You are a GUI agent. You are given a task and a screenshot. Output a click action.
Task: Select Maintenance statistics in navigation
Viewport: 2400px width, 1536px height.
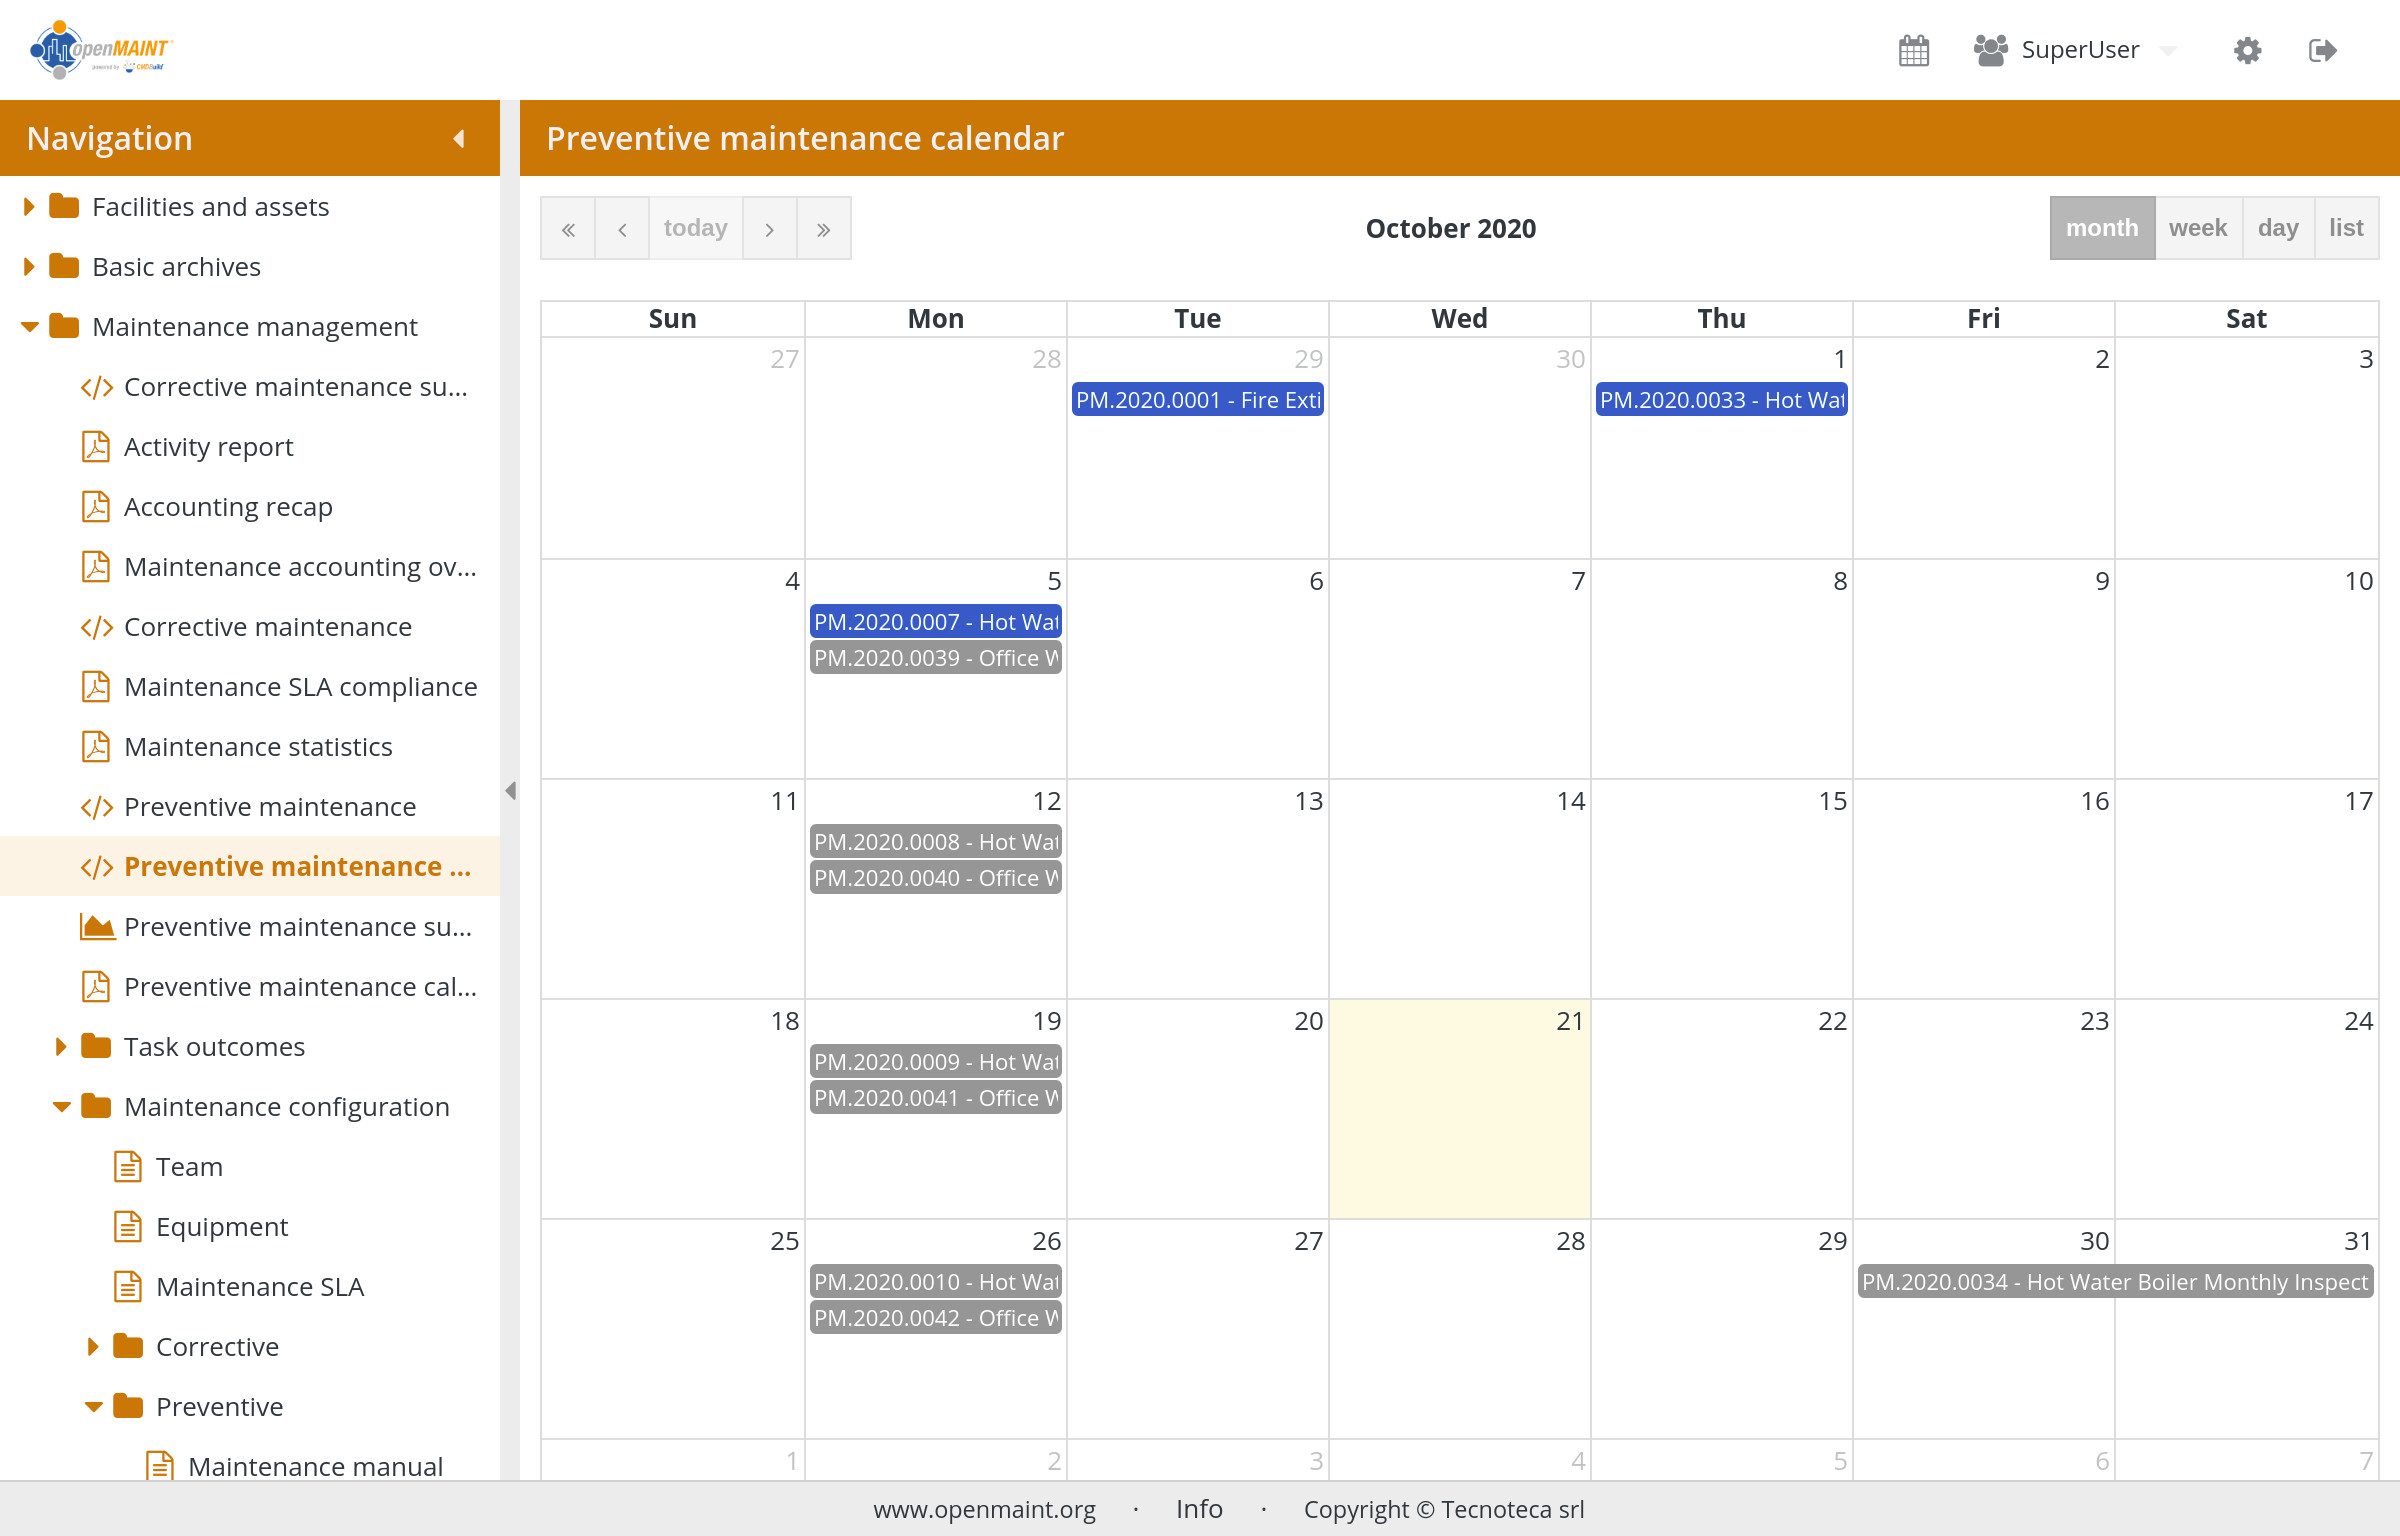pos(257,747)
